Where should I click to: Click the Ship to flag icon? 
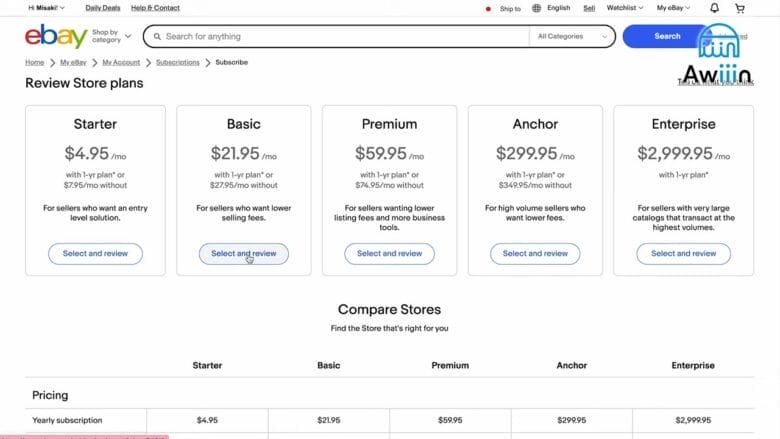point(488,8)
